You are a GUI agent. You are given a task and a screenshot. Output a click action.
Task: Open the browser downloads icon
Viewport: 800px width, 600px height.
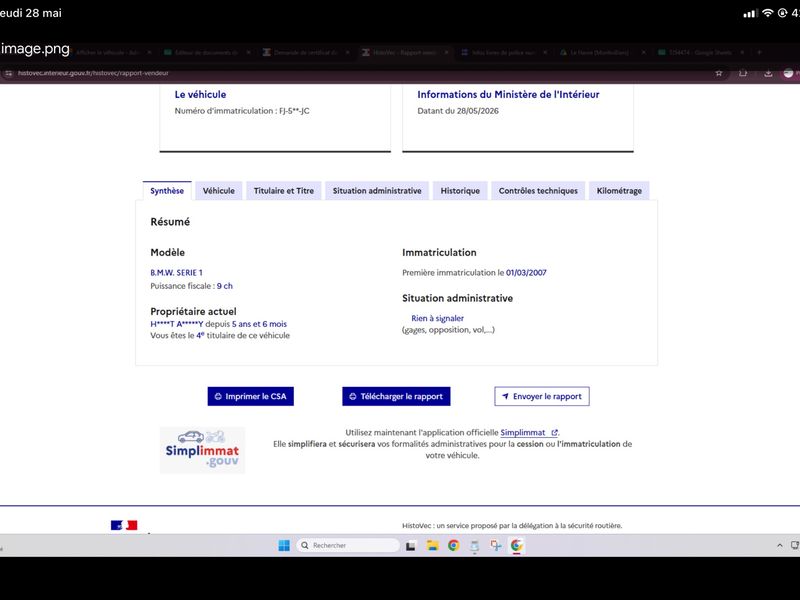768,73
